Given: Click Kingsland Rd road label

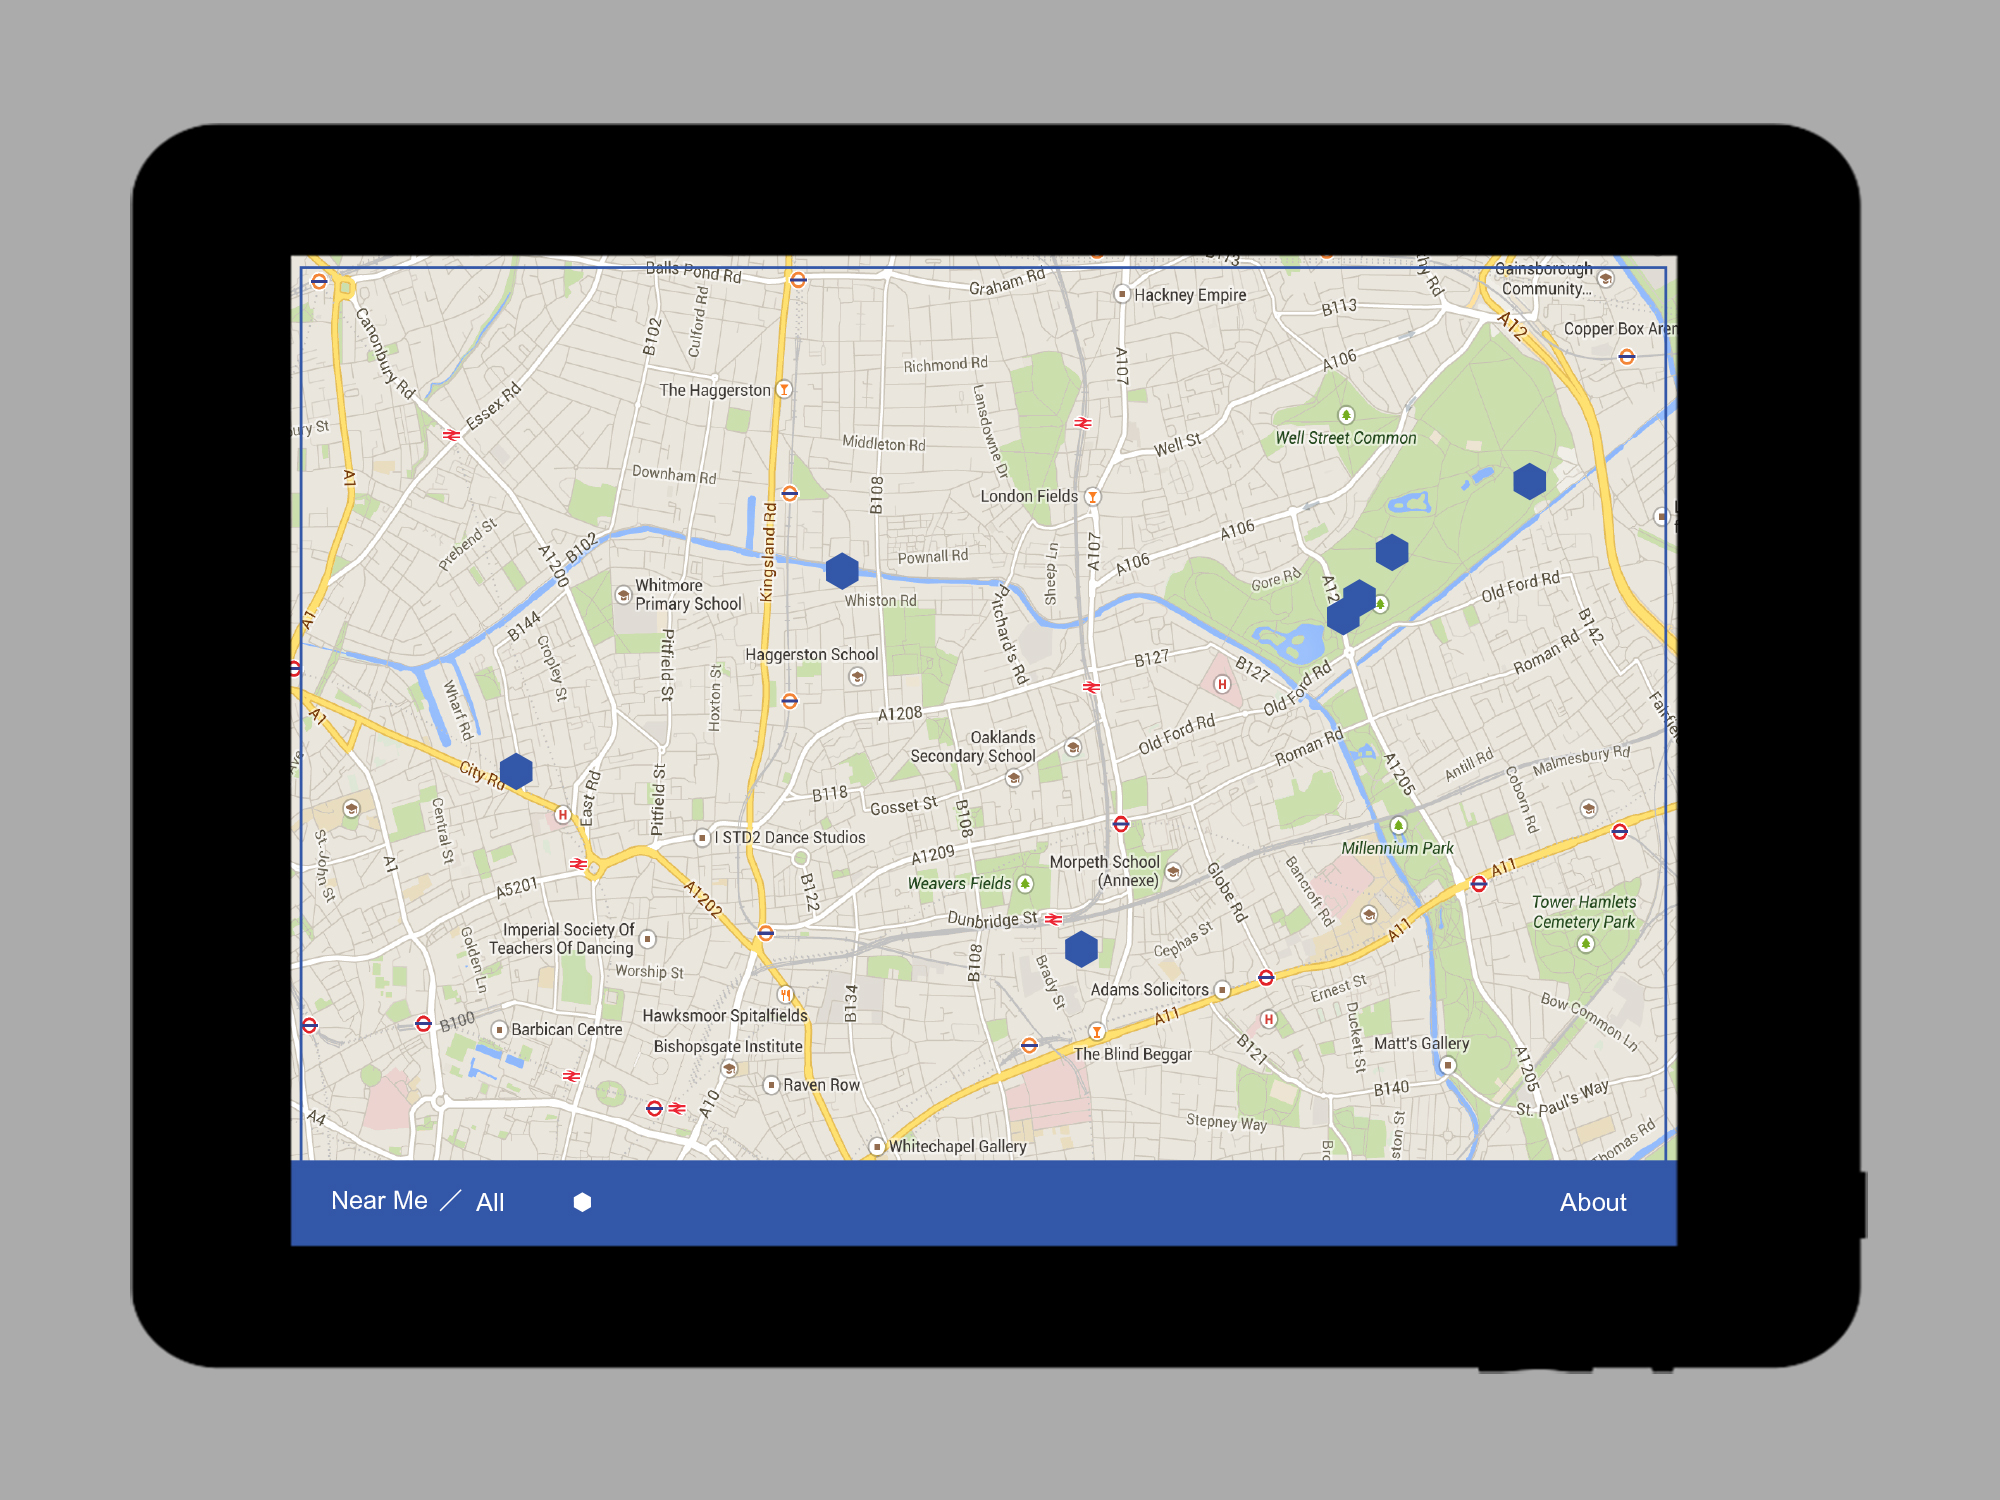Looking at the screenshot, I should tap(768, 552).
